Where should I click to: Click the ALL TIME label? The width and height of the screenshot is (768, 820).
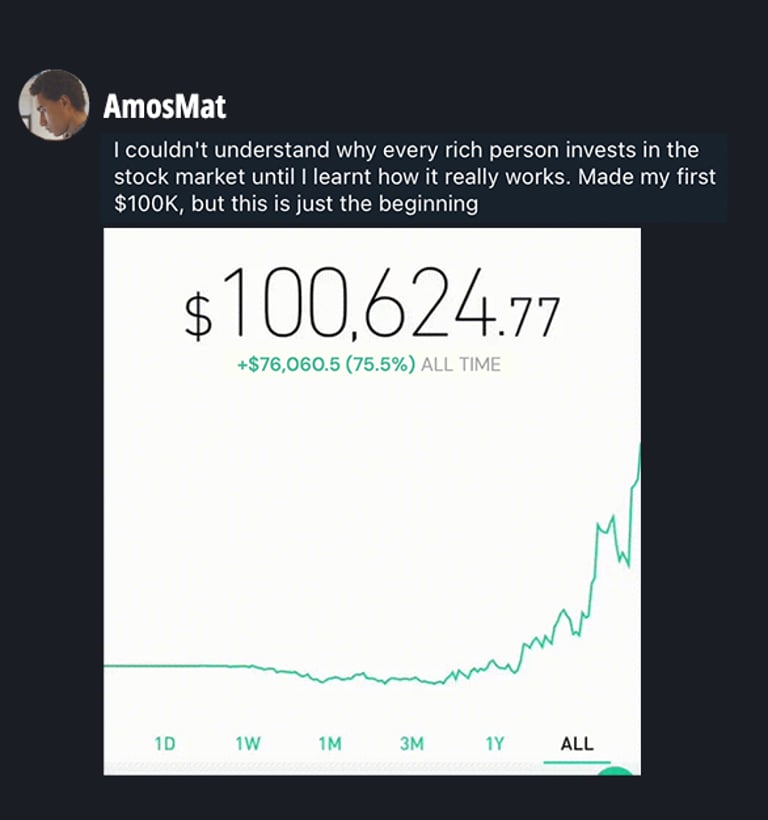click(461, 365)
